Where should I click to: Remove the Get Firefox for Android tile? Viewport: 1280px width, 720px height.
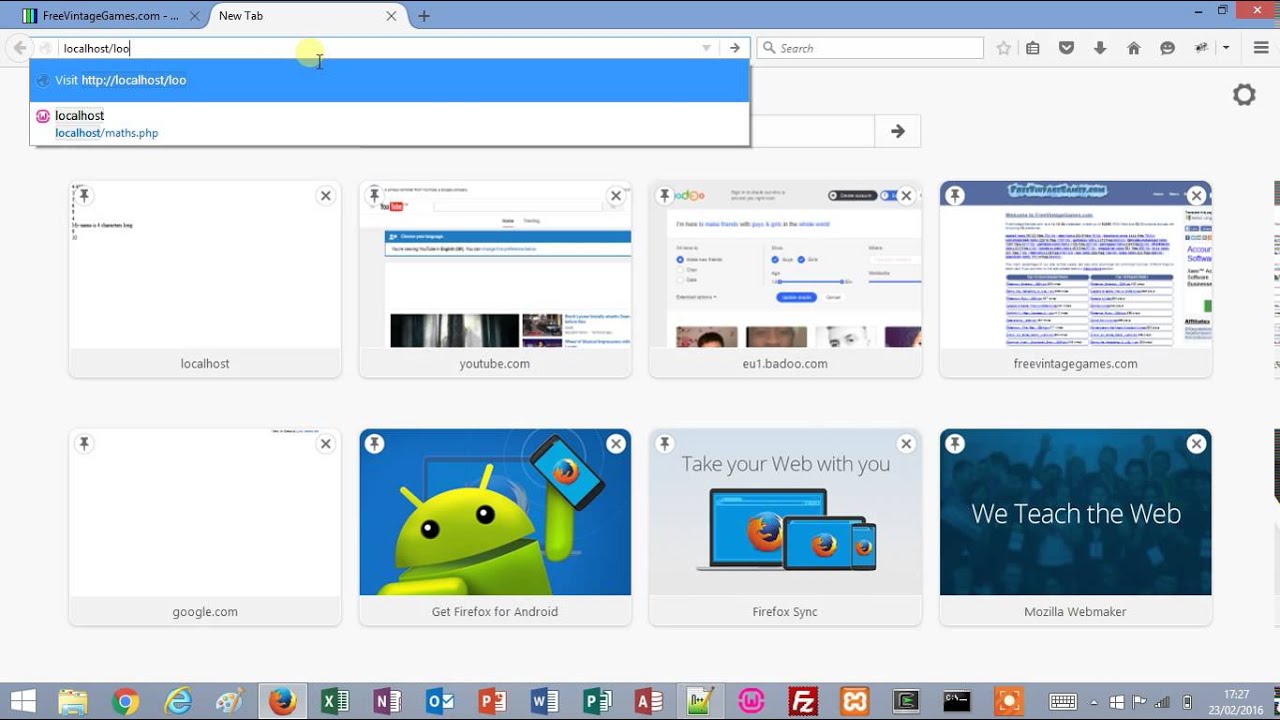point(616,444)
